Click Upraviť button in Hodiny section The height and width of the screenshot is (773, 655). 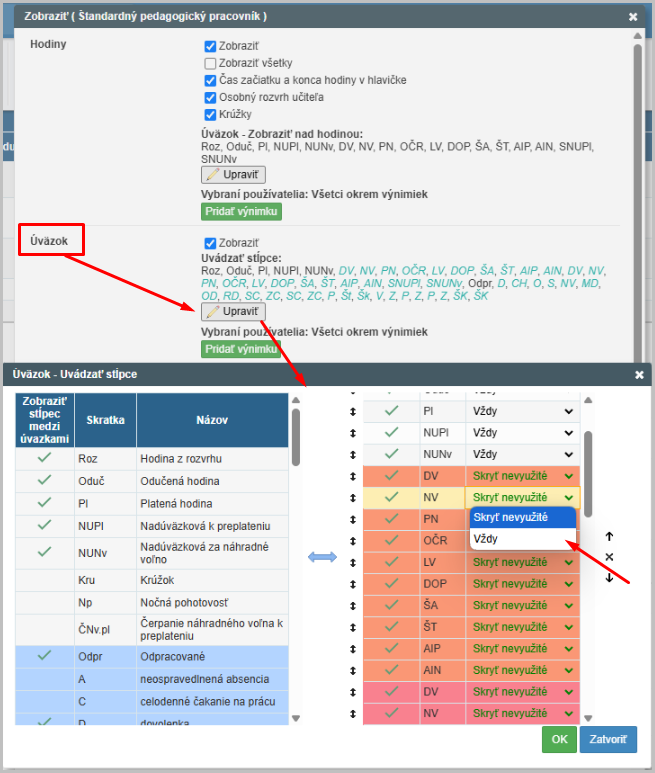point(233,175)
